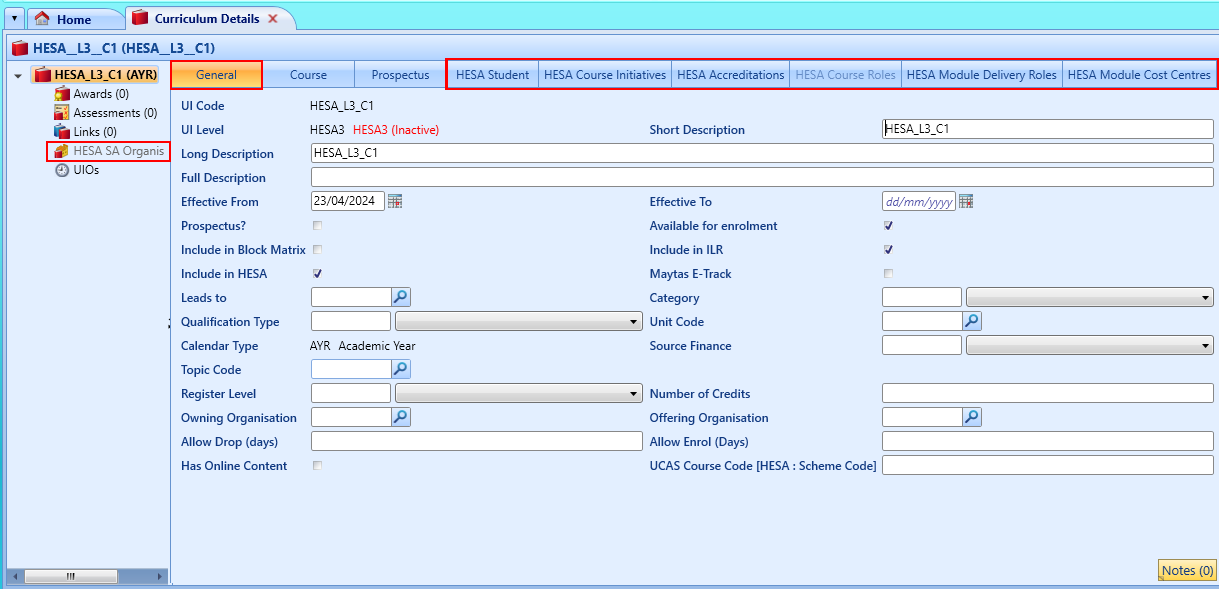The height and width of the screenshot is (589, 1219).
Task: Open the Prospectus tab
Action: pos(400,75)
